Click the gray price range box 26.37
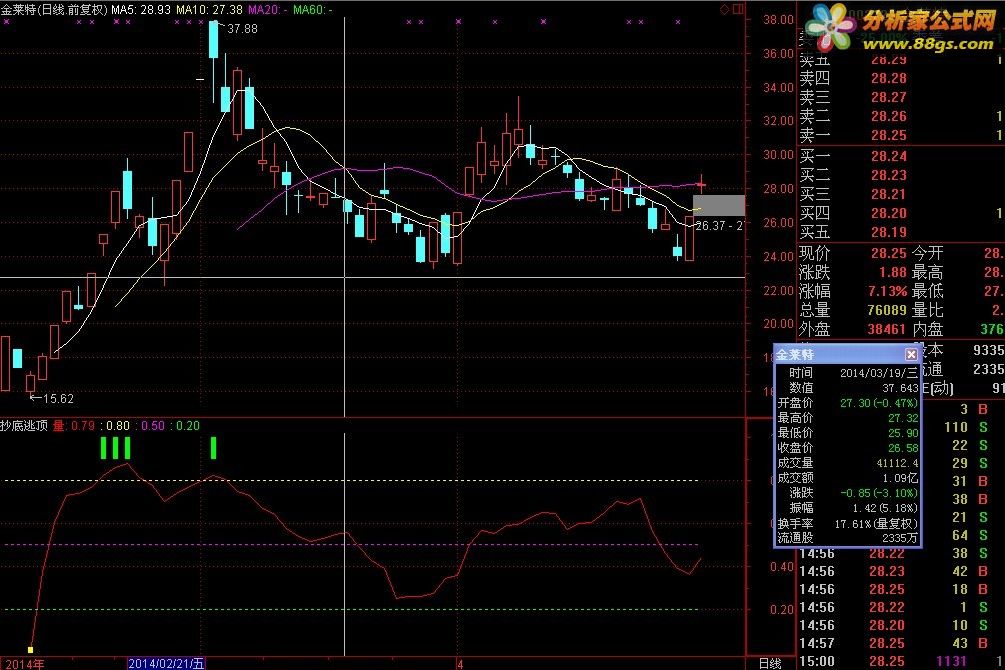This screenshot has height=670, width=1005. pos(718,206)
